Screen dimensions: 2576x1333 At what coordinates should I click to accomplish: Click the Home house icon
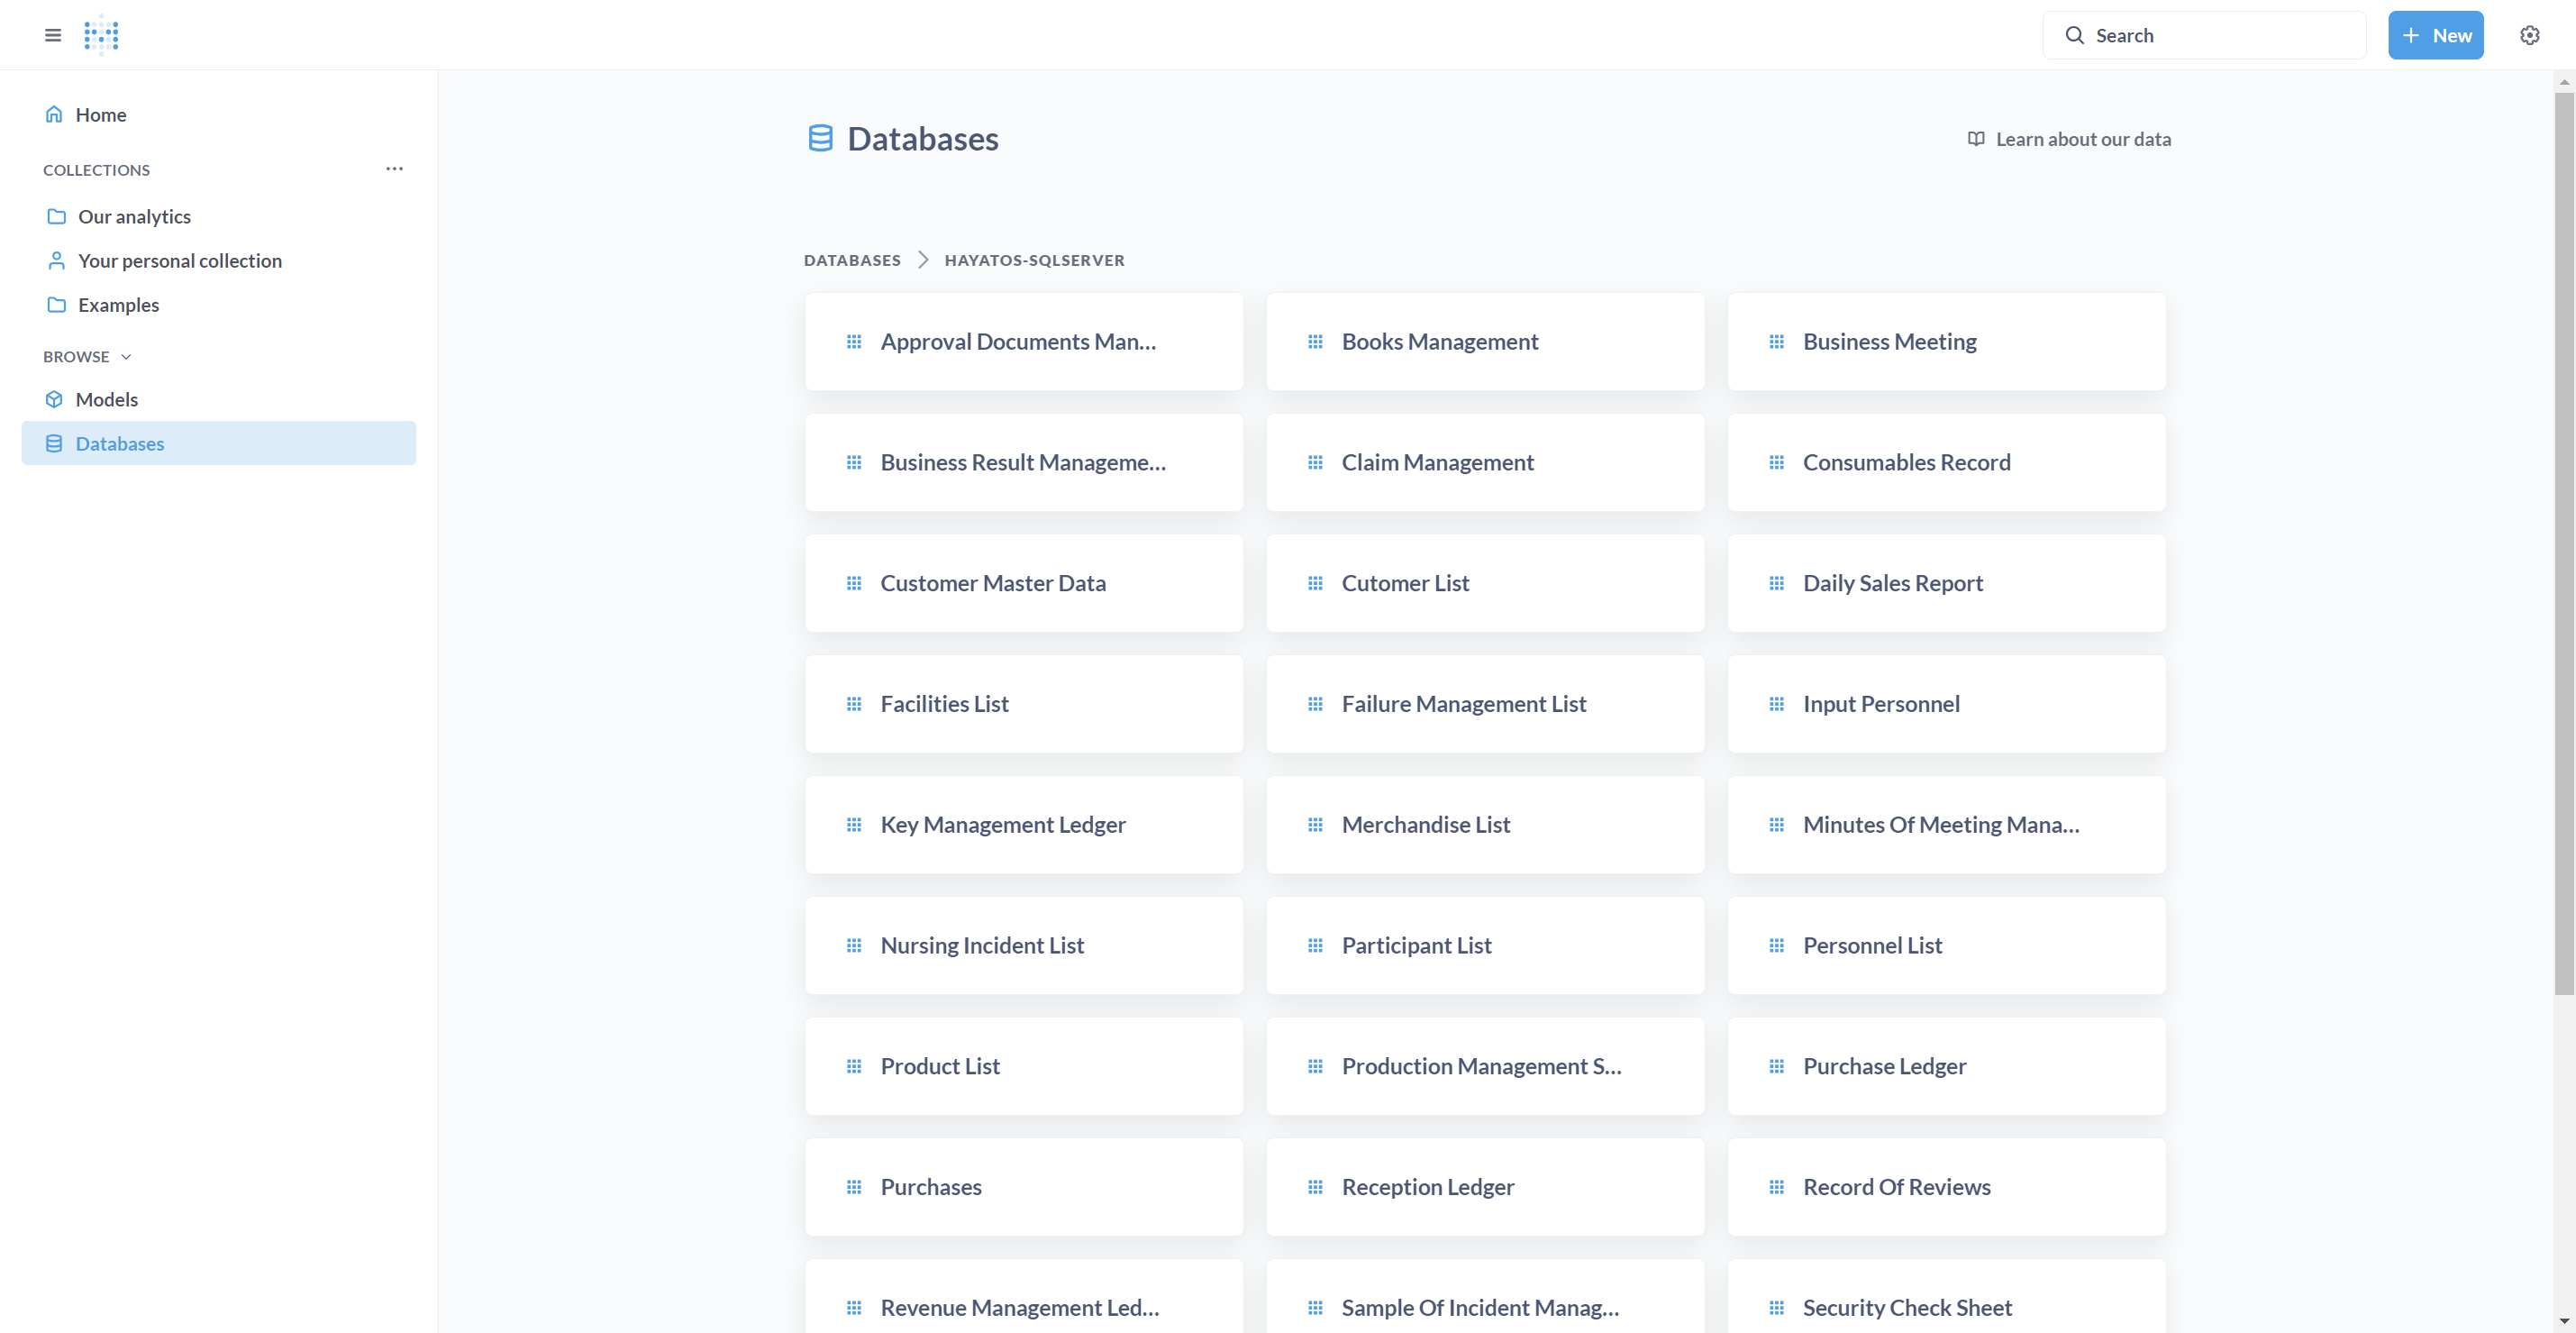(54, 114)
